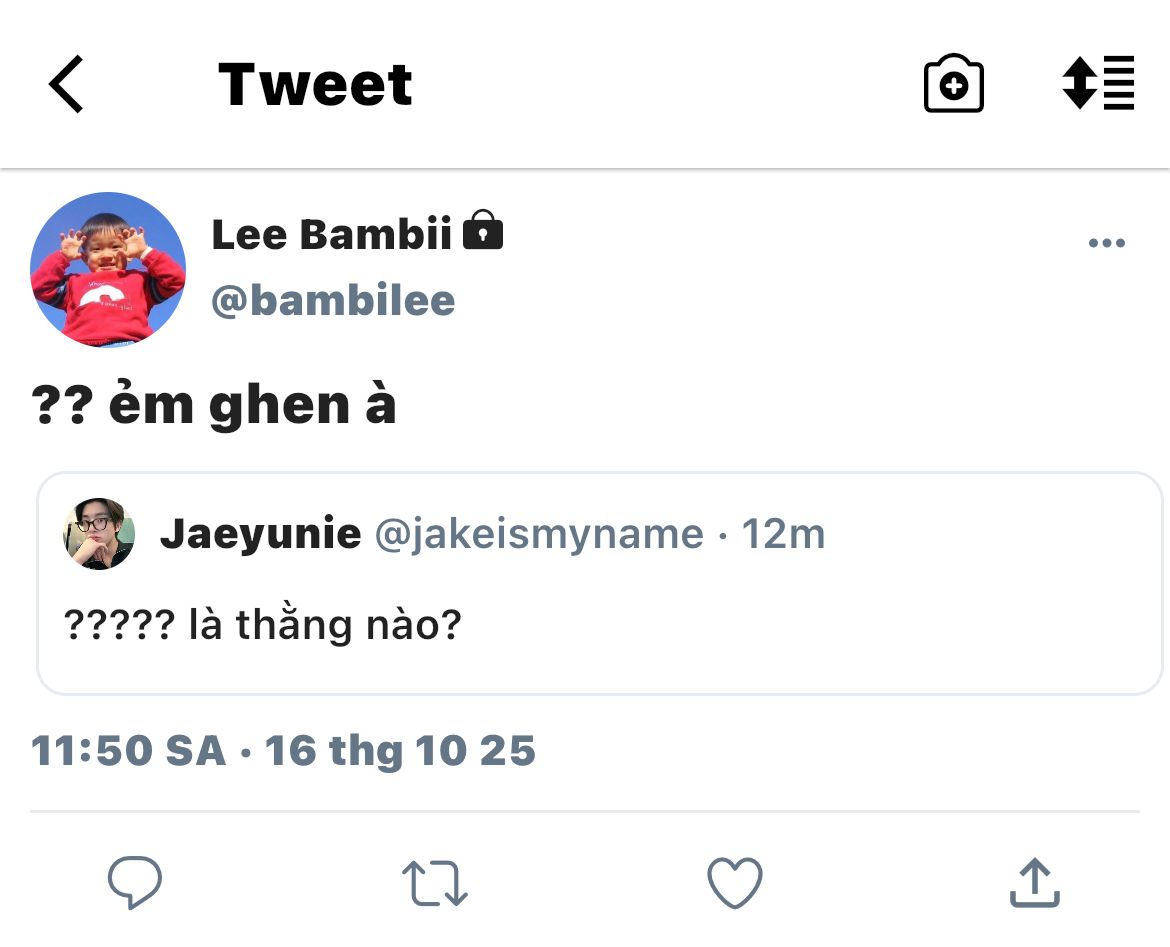The height and width of the screenshot is (947, 1170).
Task: Tap the camera plus icon
Action: pos(953,84)
